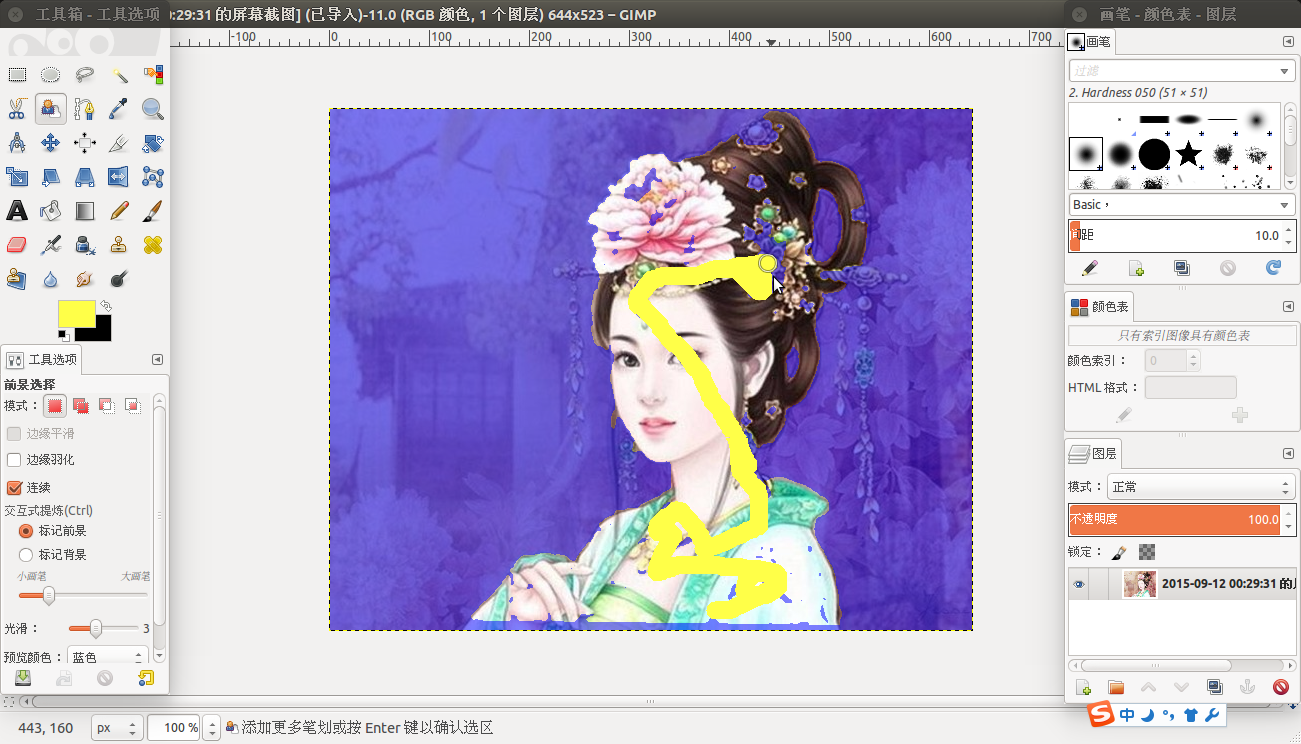Select the Bucket Fill tool
This screenshot has width=1301, height=744.
click(x=51, y=211)
